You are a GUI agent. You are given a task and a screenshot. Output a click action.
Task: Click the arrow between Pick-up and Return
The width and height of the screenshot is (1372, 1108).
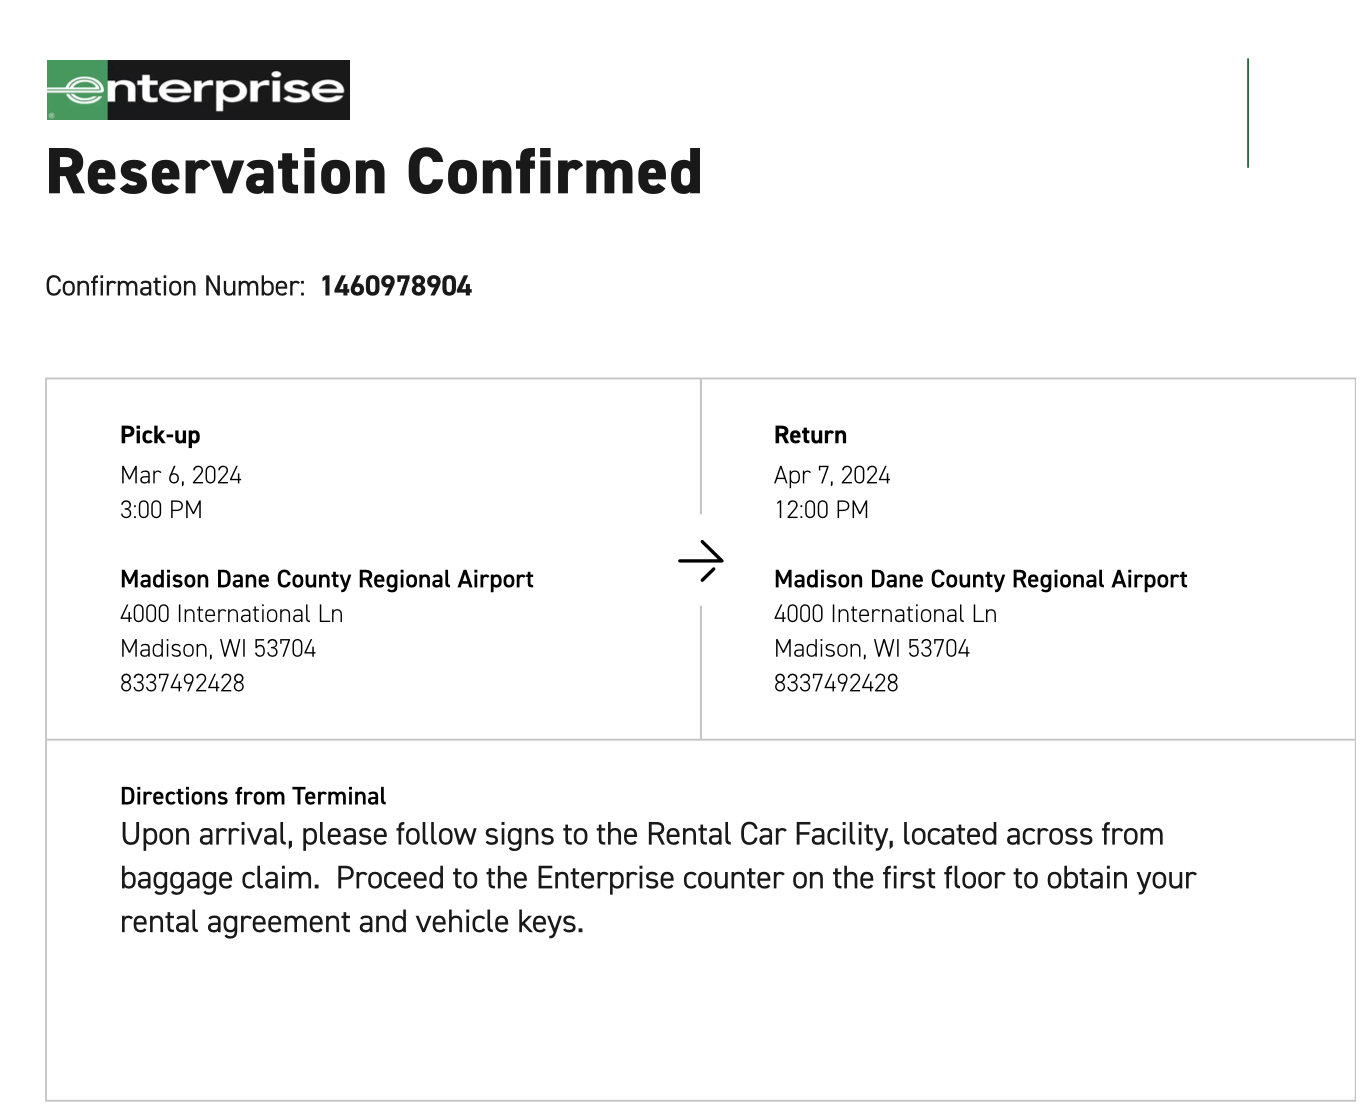pyautogui.click(x=700, y=560)
